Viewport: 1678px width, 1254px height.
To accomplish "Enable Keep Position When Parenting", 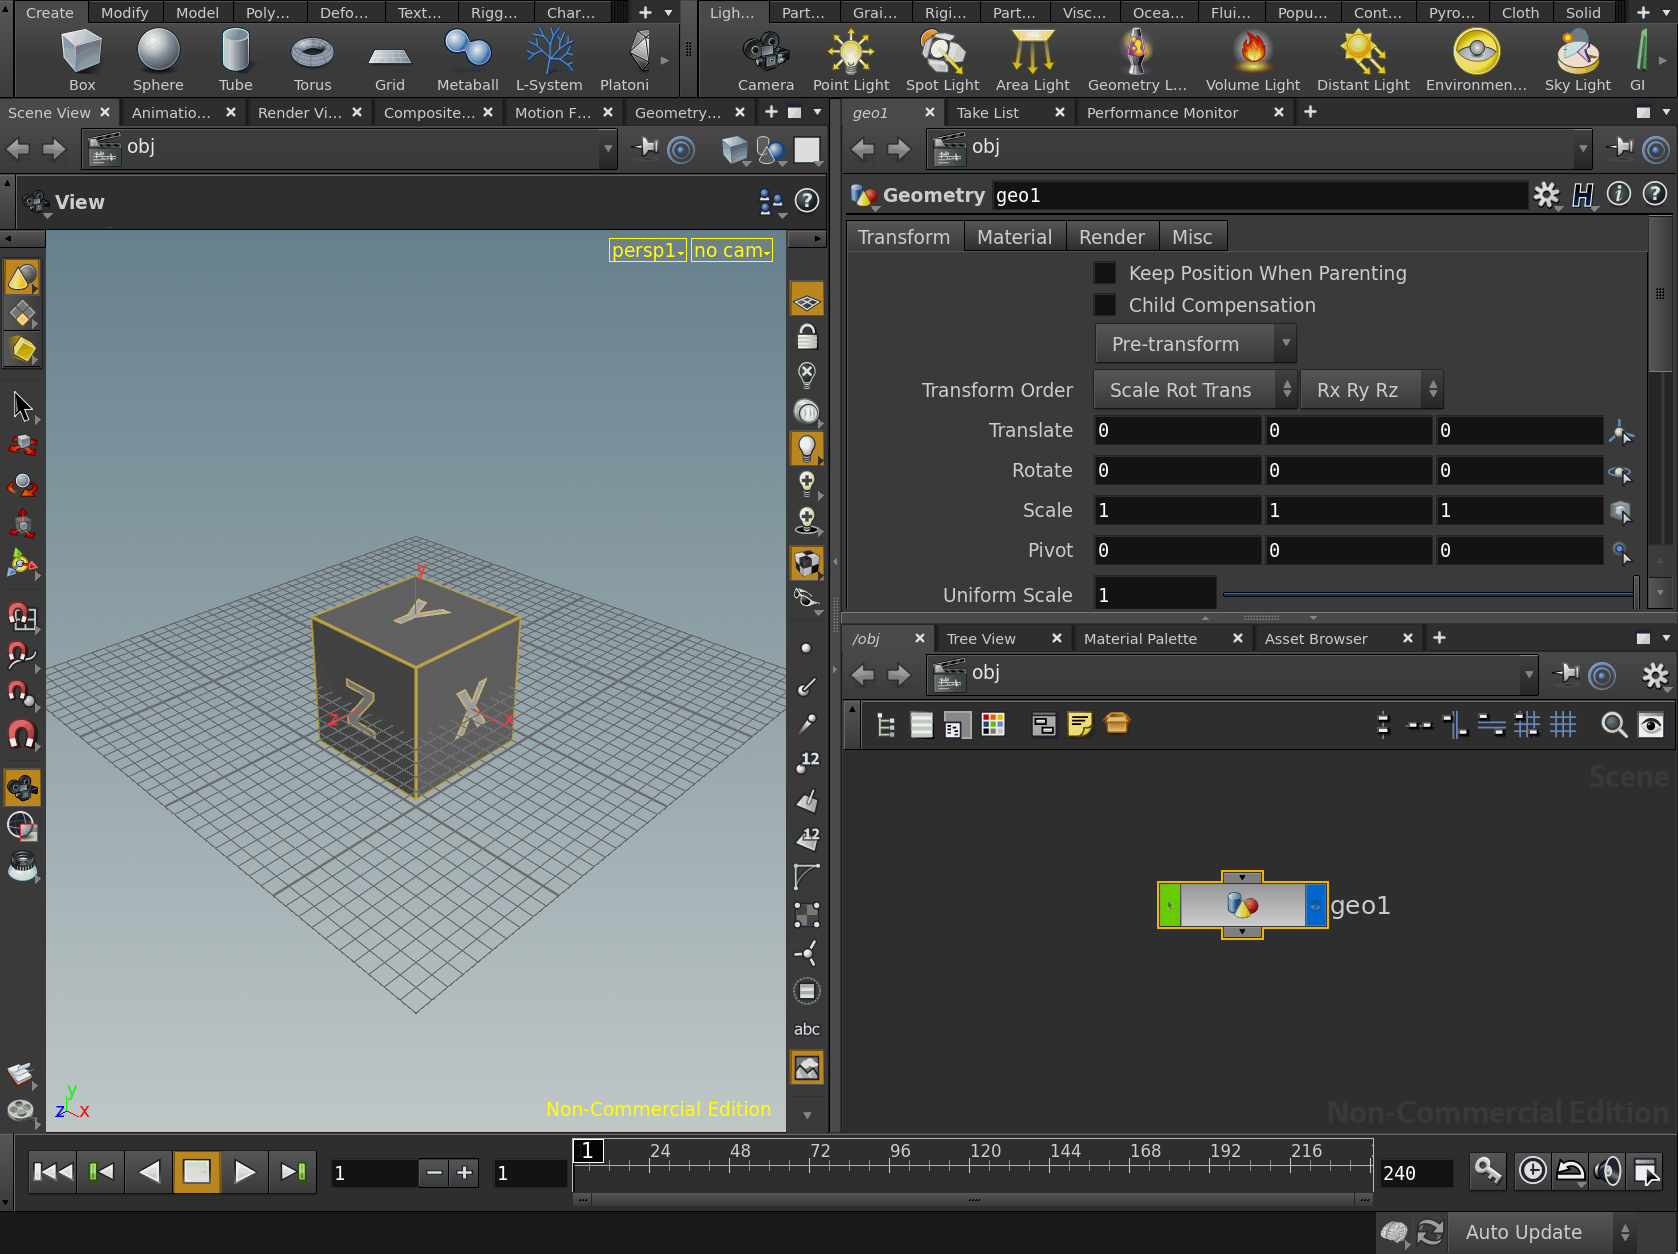I will (x=1105, y=274).
